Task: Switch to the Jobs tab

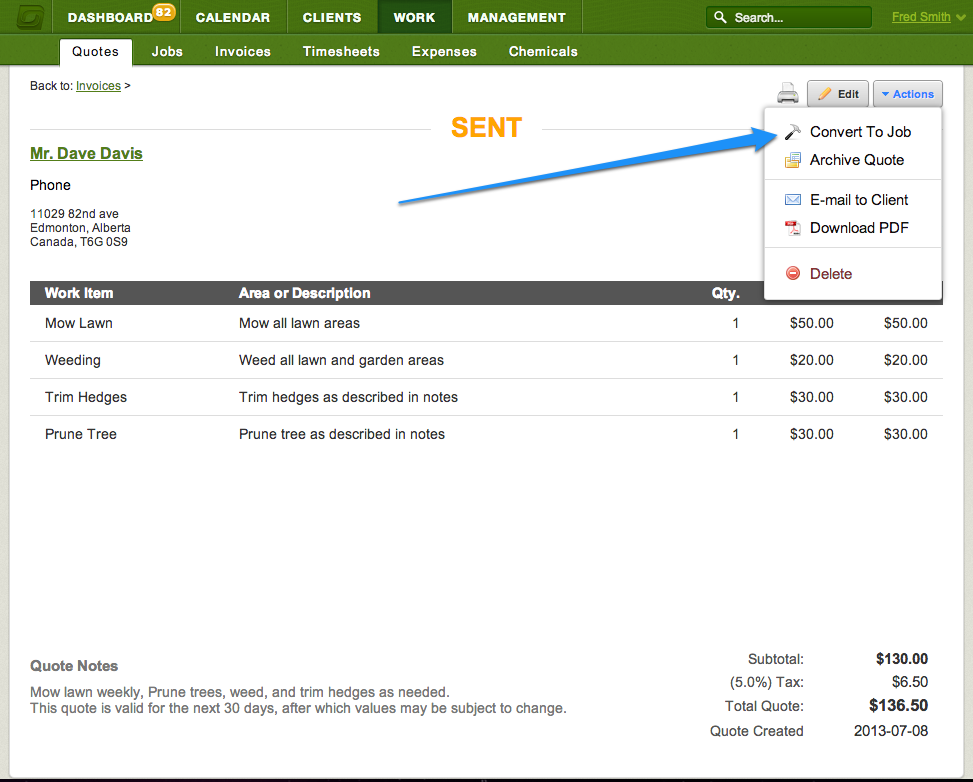Action: coord(167,51)
